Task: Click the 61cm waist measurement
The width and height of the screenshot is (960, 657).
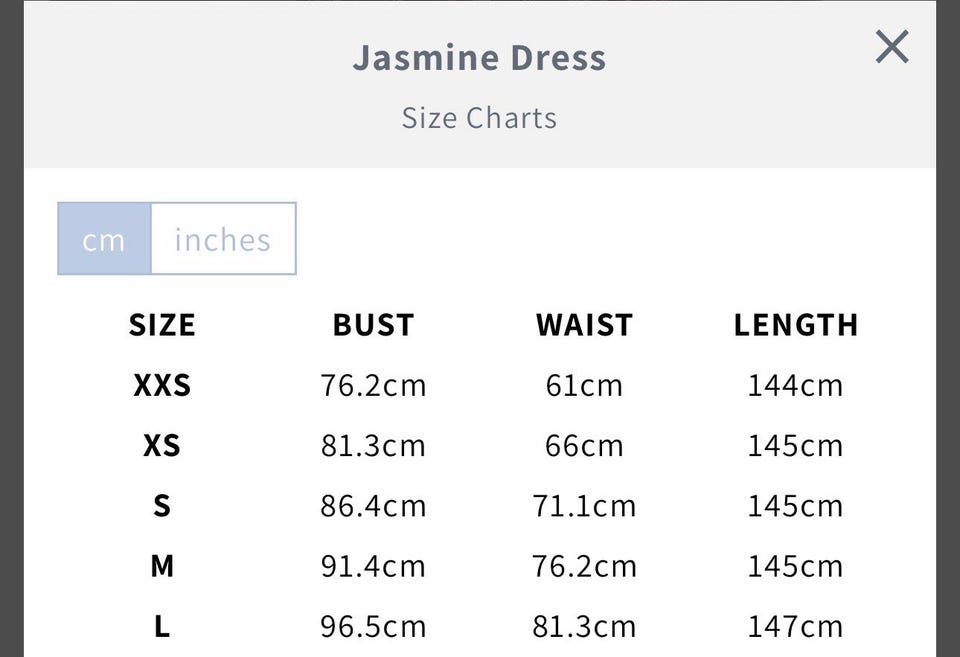Action: pyautogui.click(x=584, y=385)
